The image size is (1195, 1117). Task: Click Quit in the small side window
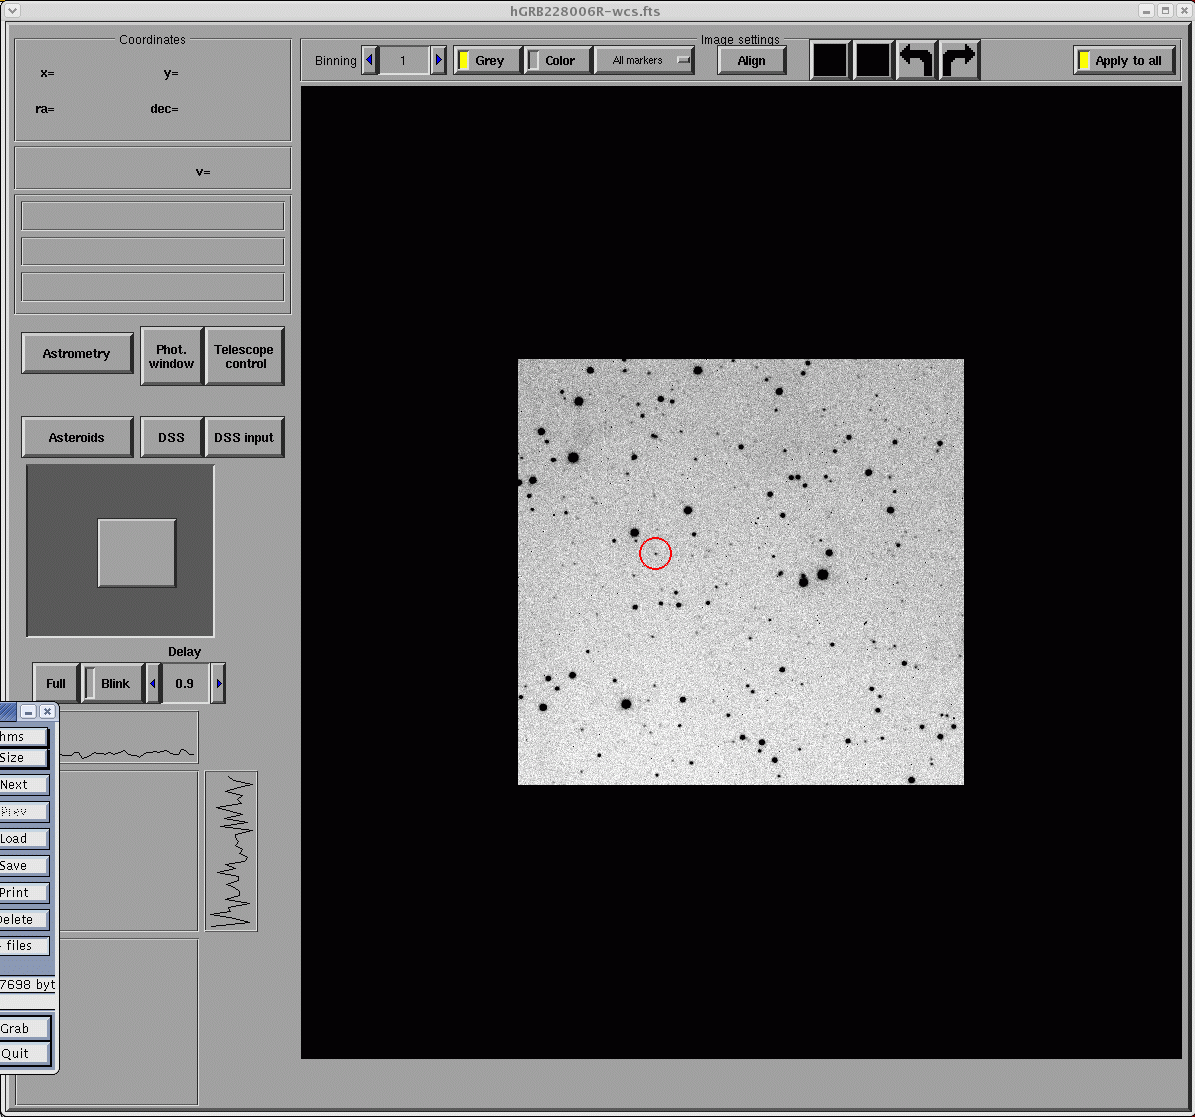pyautogui.click(x=24, y=1054)
